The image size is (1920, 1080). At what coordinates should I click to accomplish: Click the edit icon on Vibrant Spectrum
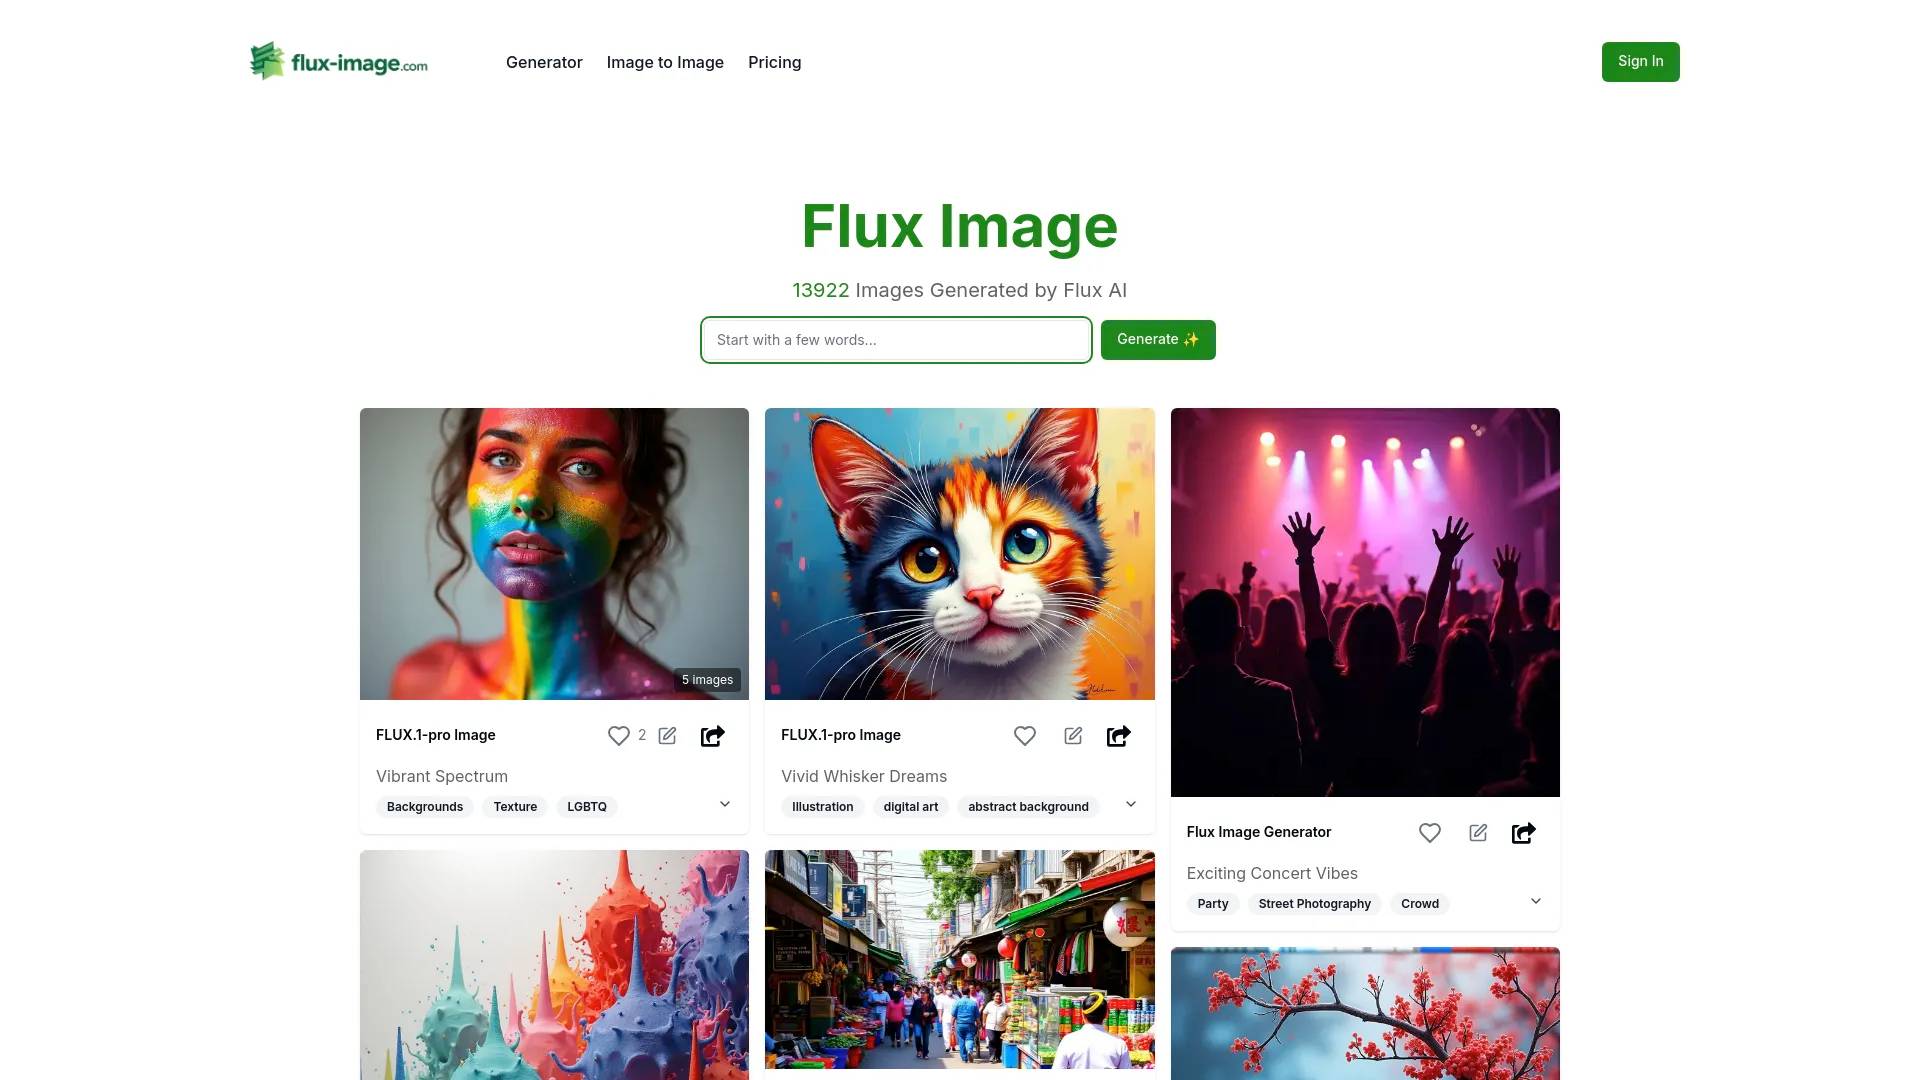[x=667, y=736]
